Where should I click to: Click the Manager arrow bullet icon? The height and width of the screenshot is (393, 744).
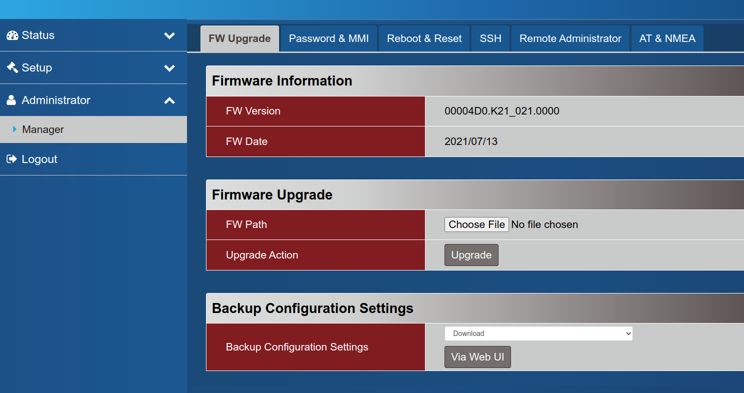click(x=15, y=129)
